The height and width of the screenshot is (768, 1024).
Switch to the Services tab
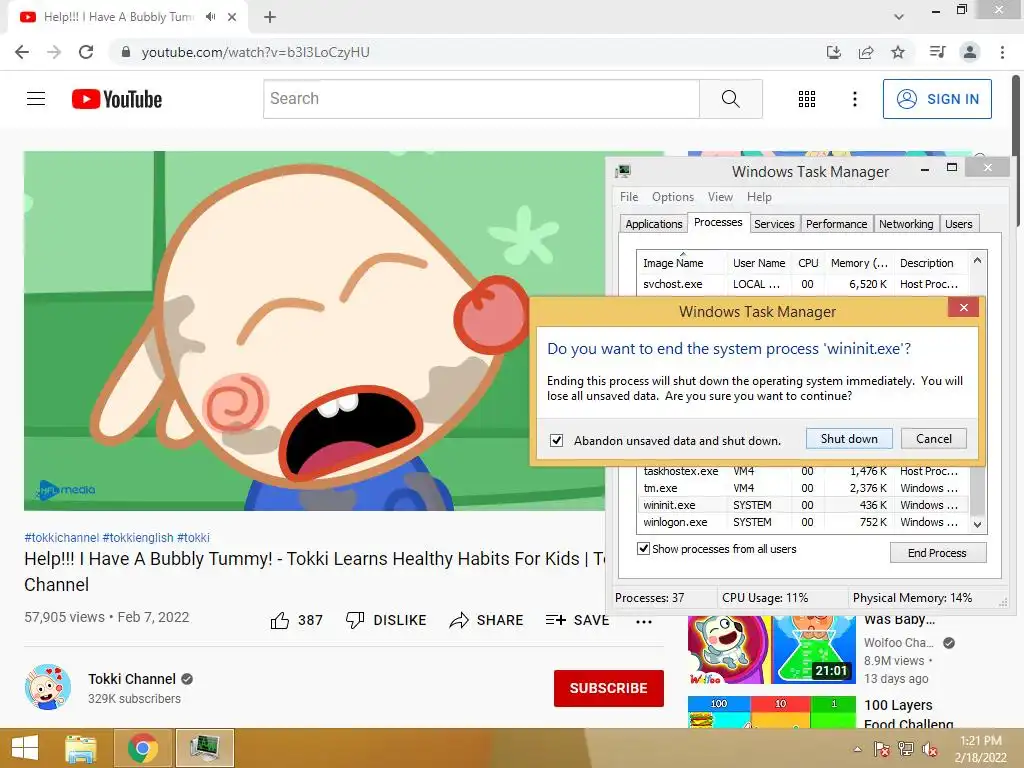click(774, 224)
